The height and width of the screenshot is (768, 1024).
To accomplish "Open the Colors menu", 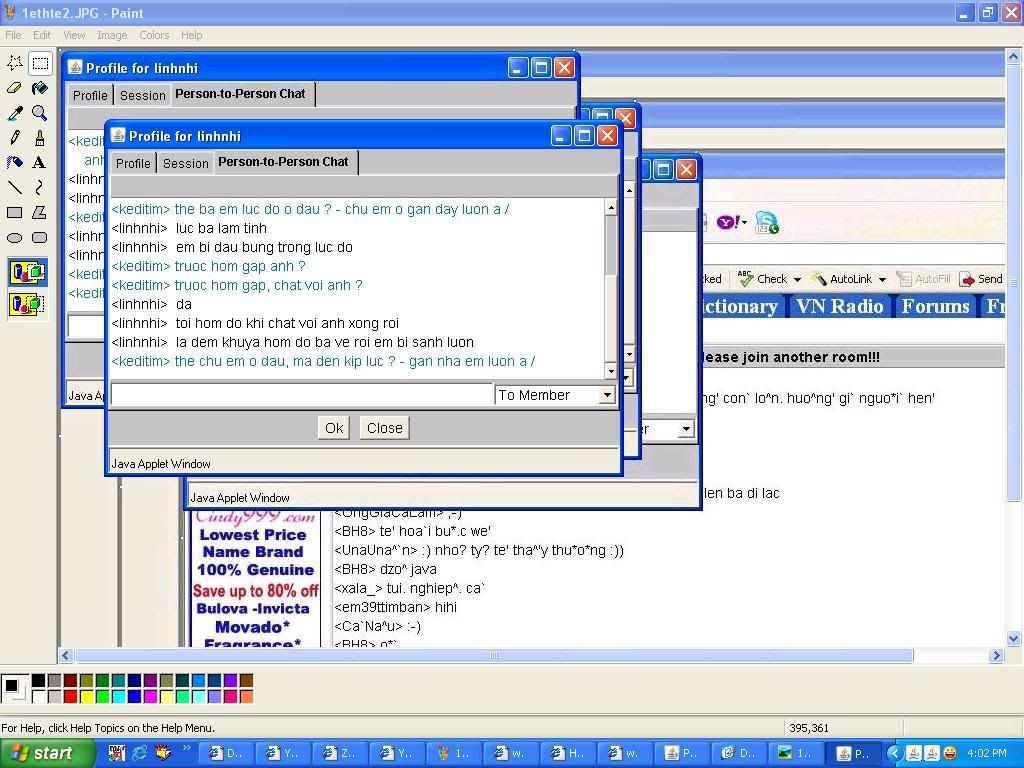I will [x=154, y=35].
